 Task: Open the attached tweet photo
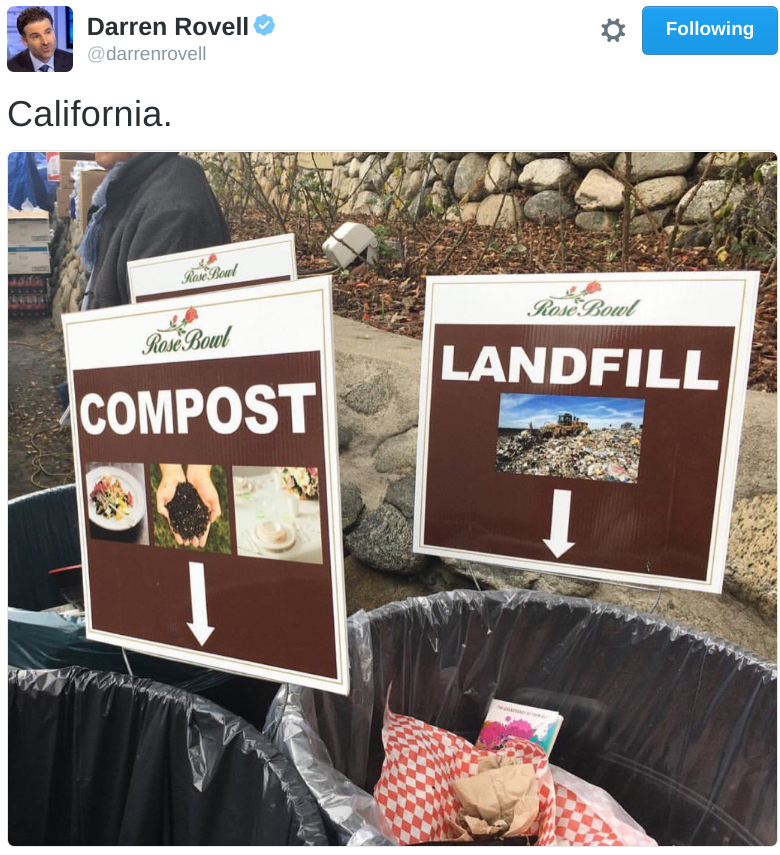click(x=392, y=499)
